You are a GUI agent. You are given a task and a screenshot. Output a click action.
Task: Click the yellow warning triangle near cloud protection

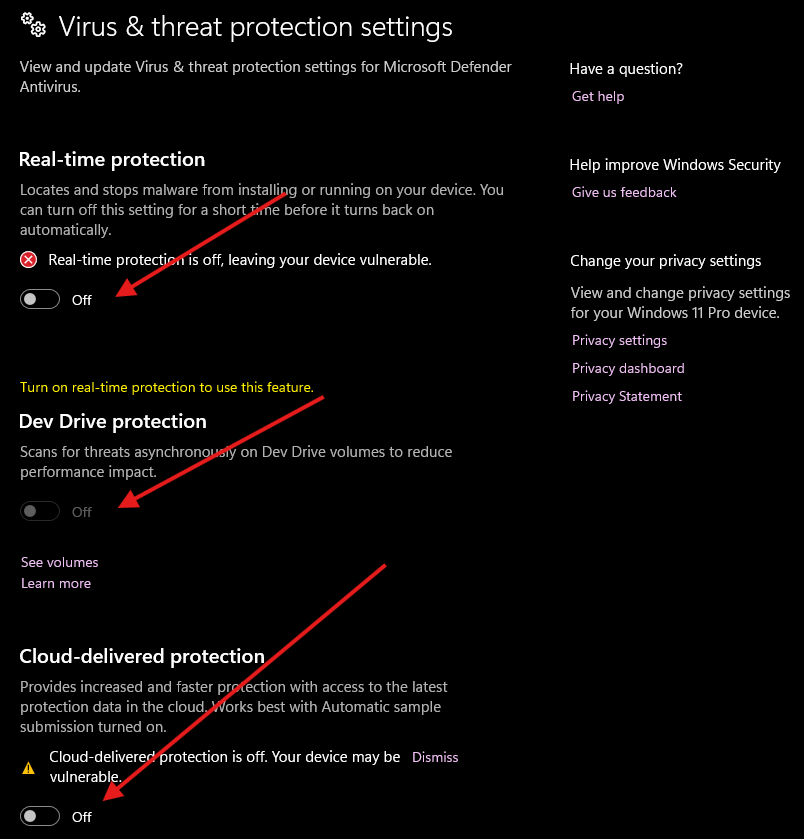(28, 766)
